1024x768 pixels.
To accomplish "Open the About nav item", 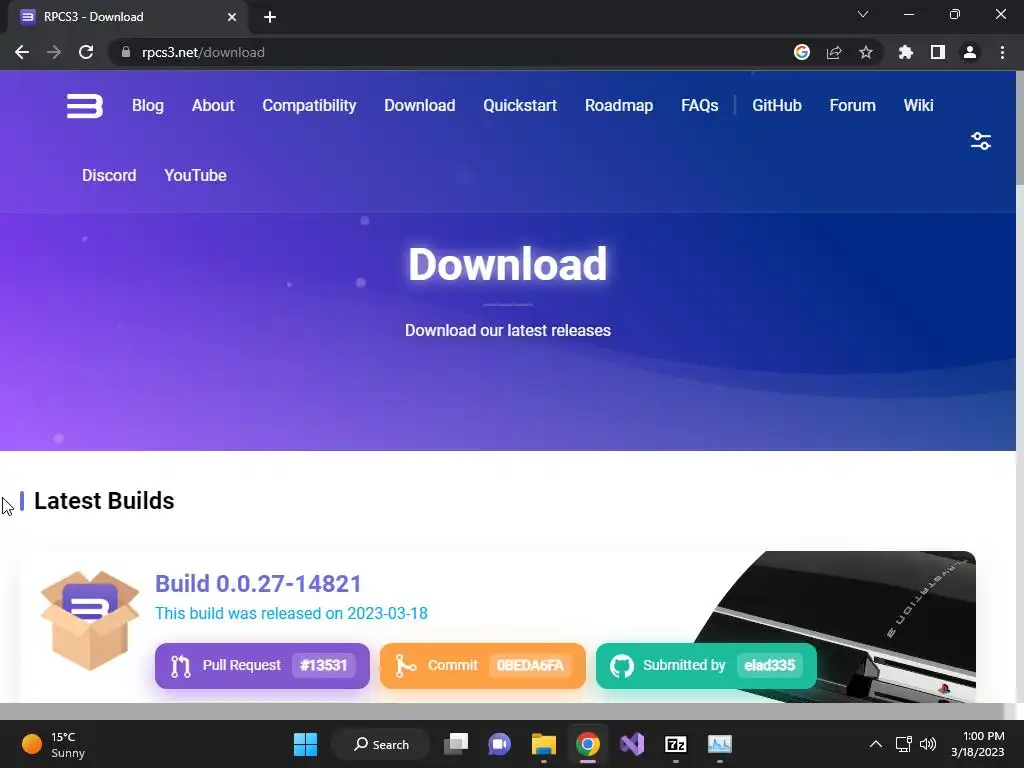I will pos(213,106).
